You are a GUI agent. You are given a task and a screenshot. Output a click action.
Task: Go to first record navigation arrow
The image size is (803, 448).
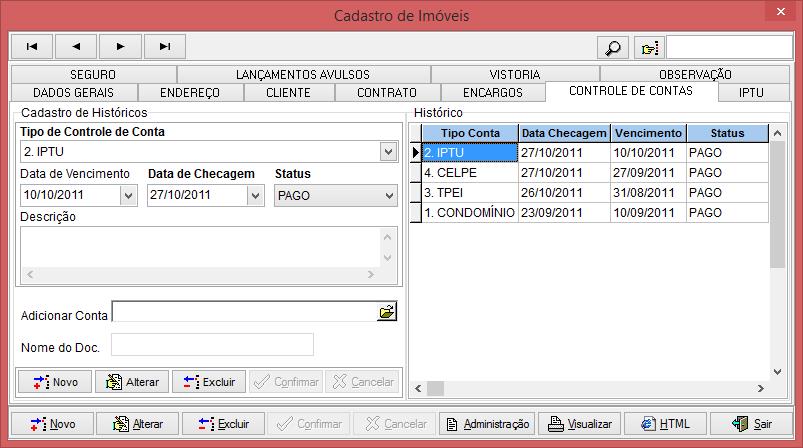tap(32, 46)
